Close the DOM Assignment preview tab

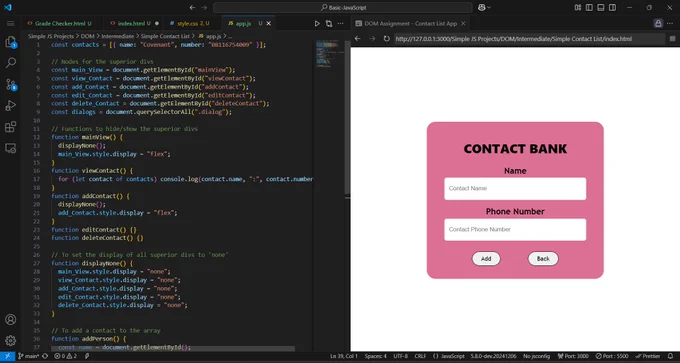click(463, 23)
